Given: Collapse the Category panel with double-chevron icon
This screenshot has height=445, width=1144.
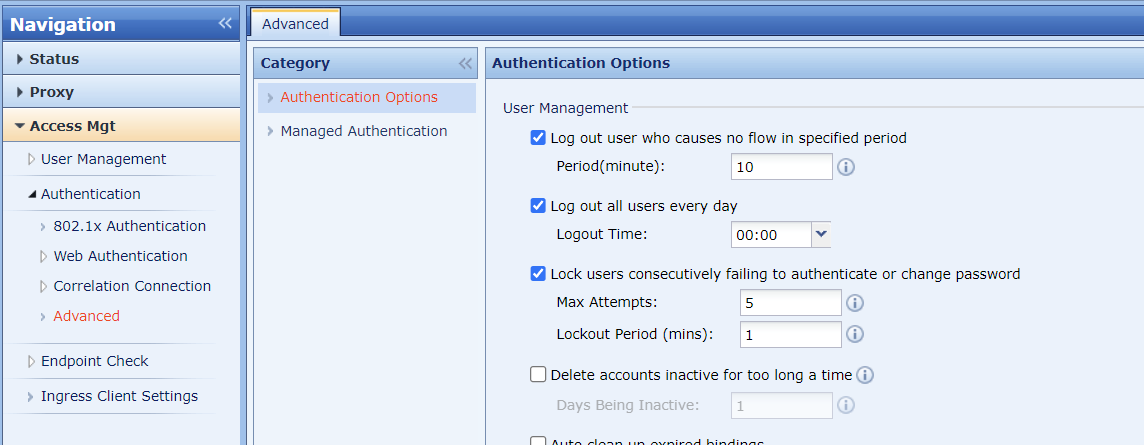Looking at the screenshot, I should 466,64.
